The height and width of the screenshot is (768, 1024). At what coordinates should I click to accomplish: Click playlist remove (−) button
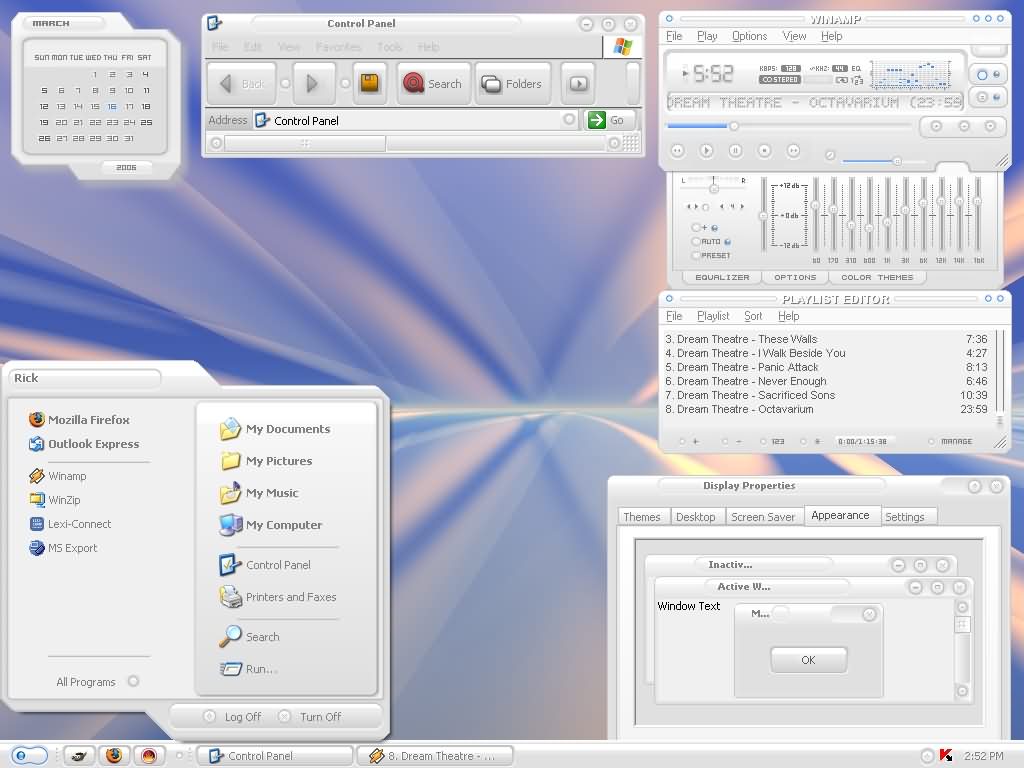click(x=732, y=441)
